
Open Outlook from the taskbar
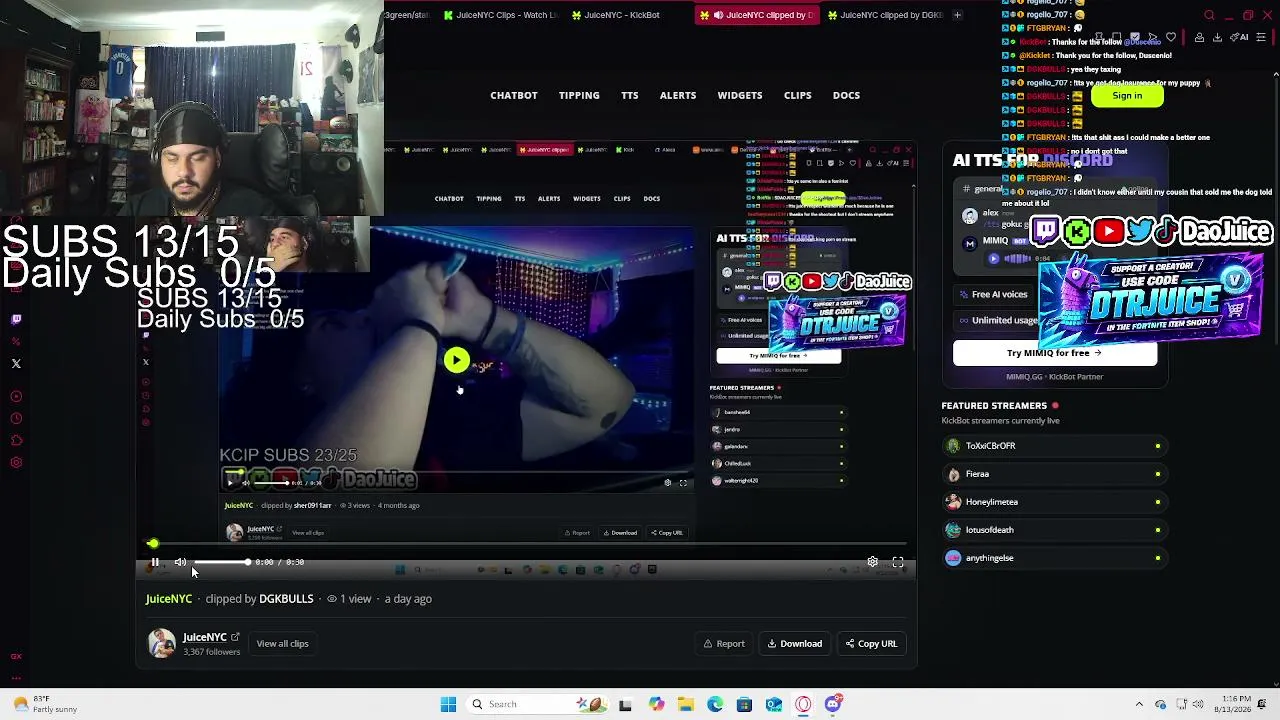coord(774,704)
